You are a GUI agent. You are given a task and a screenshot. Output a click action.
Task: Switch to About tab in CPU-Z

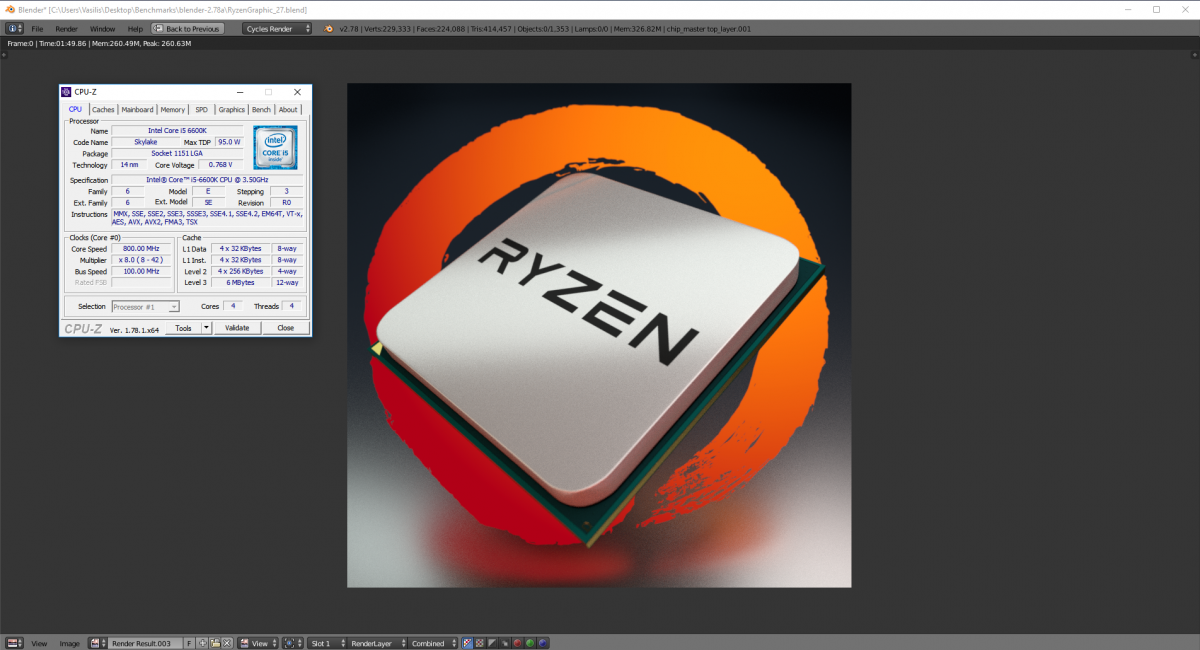pyautogui.click(x=288, y=110)
